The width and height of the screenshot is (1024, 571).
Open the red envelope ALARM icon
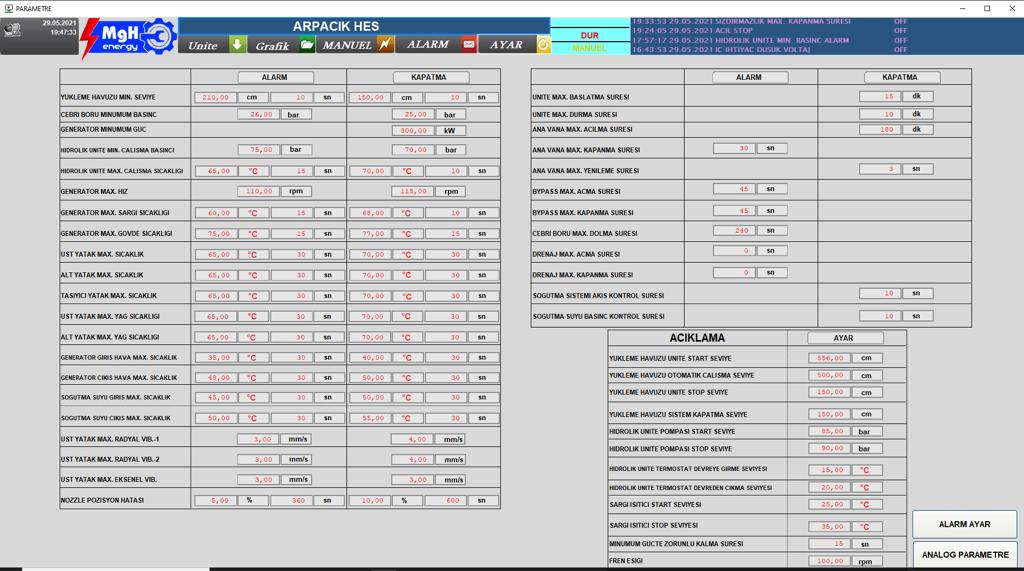[469, 45]
